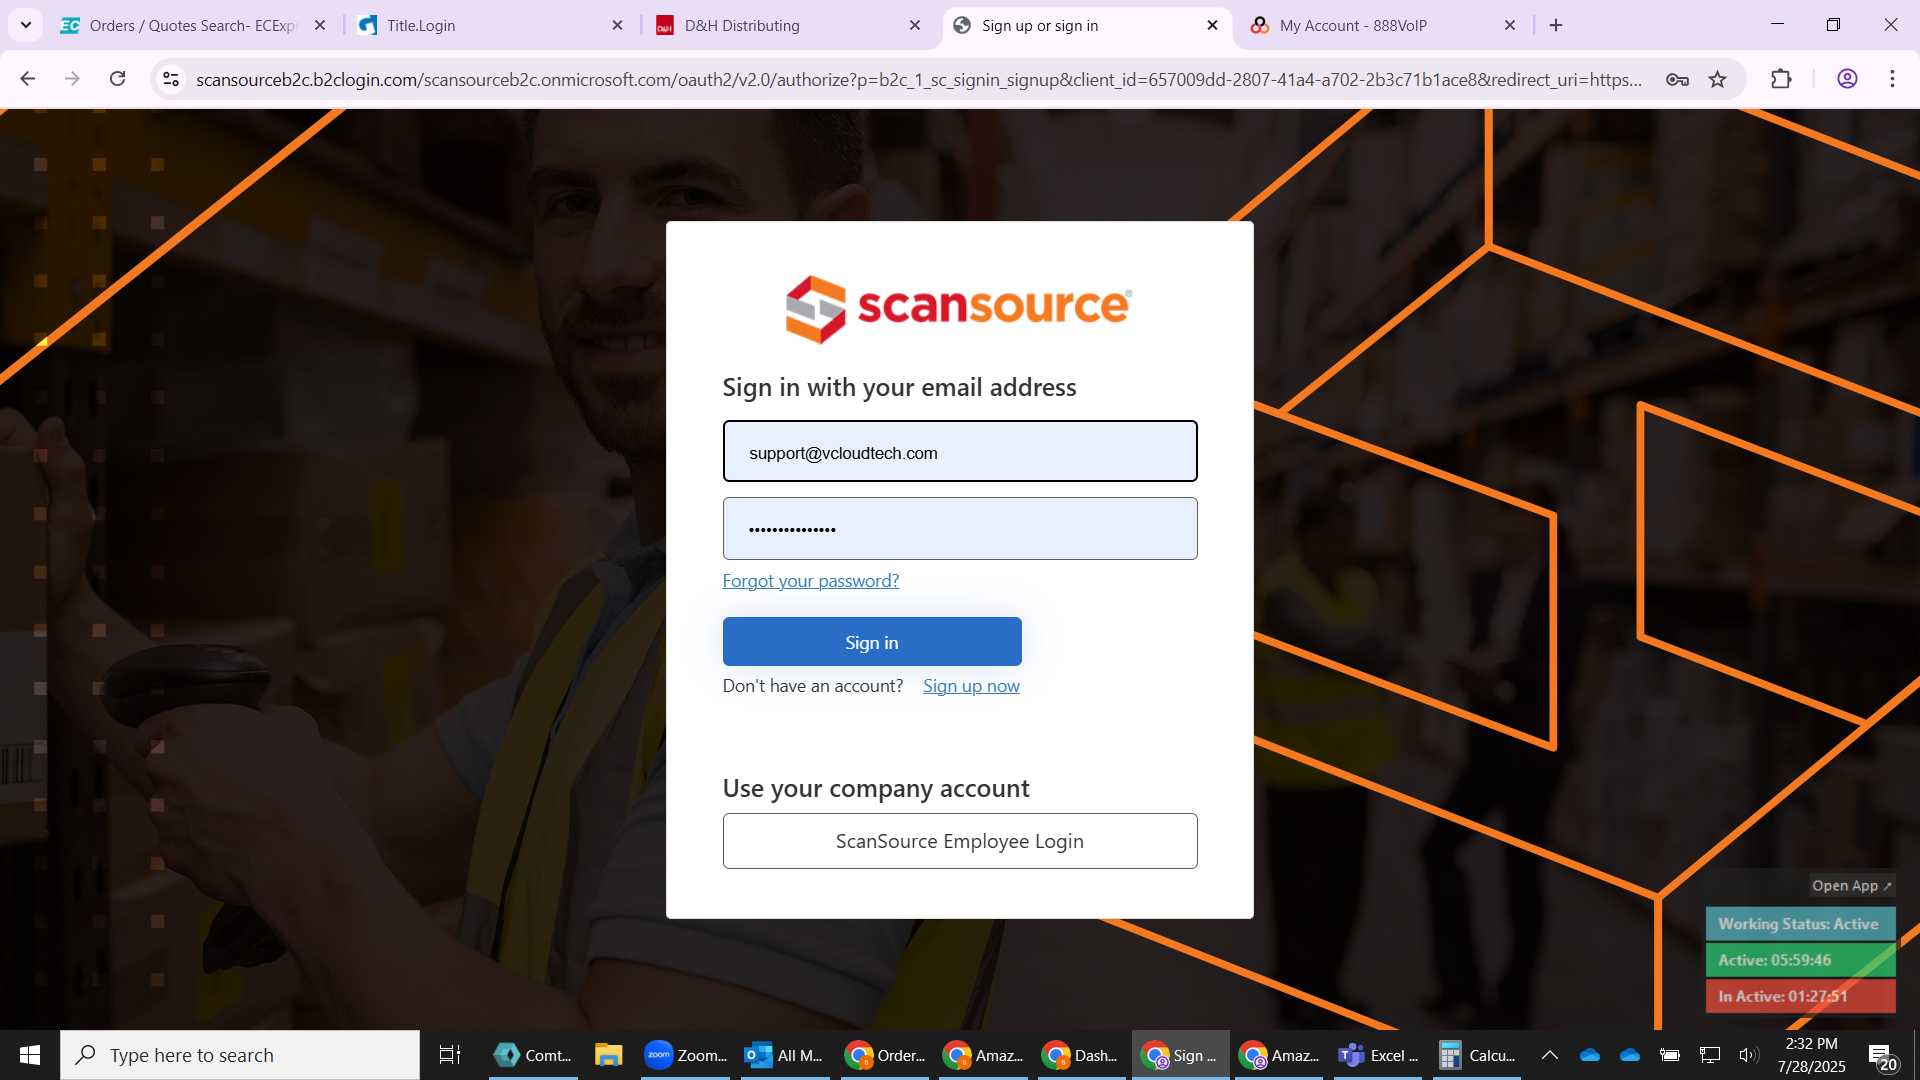This screenshot has height=1080, width=1920.
Task: Click the address bar URL
Action: click(918, 79)
